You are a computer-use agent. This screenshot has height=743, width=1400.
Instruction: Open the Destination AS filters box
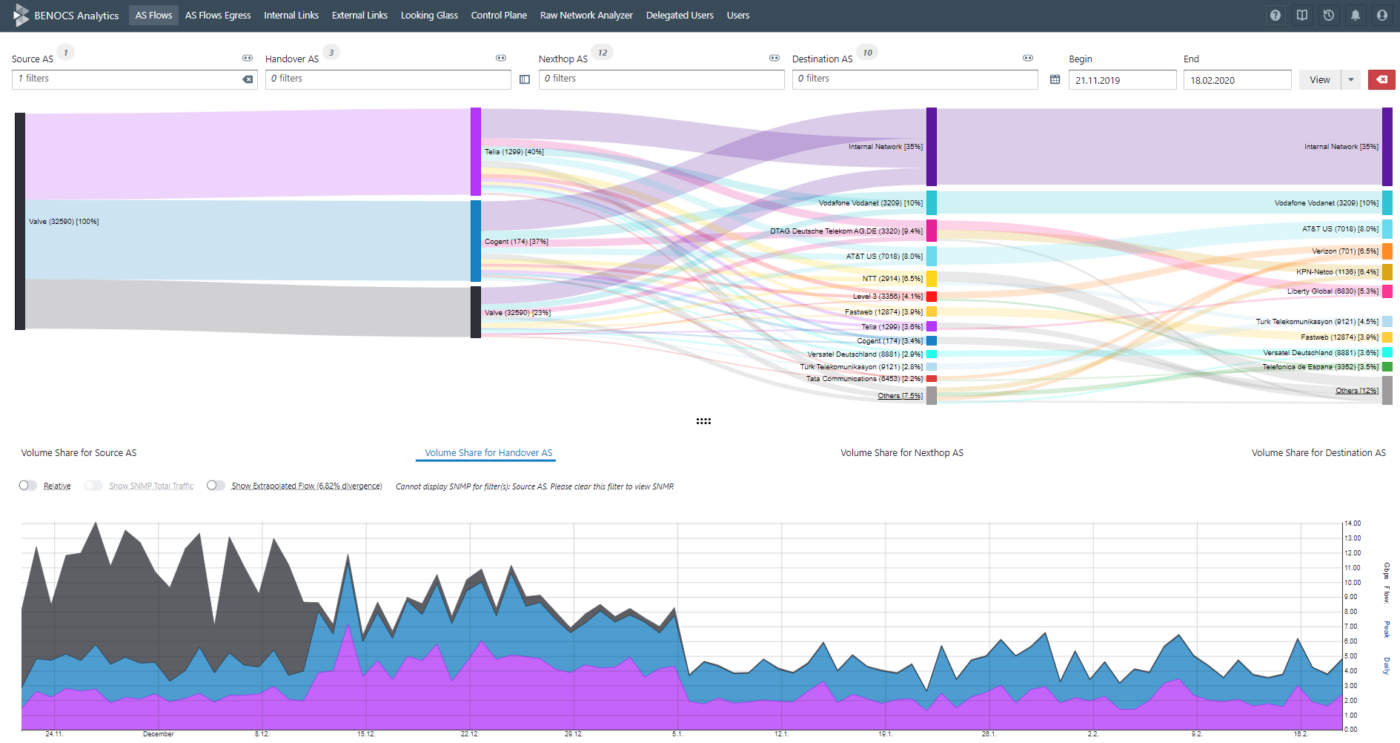point(915,79)
